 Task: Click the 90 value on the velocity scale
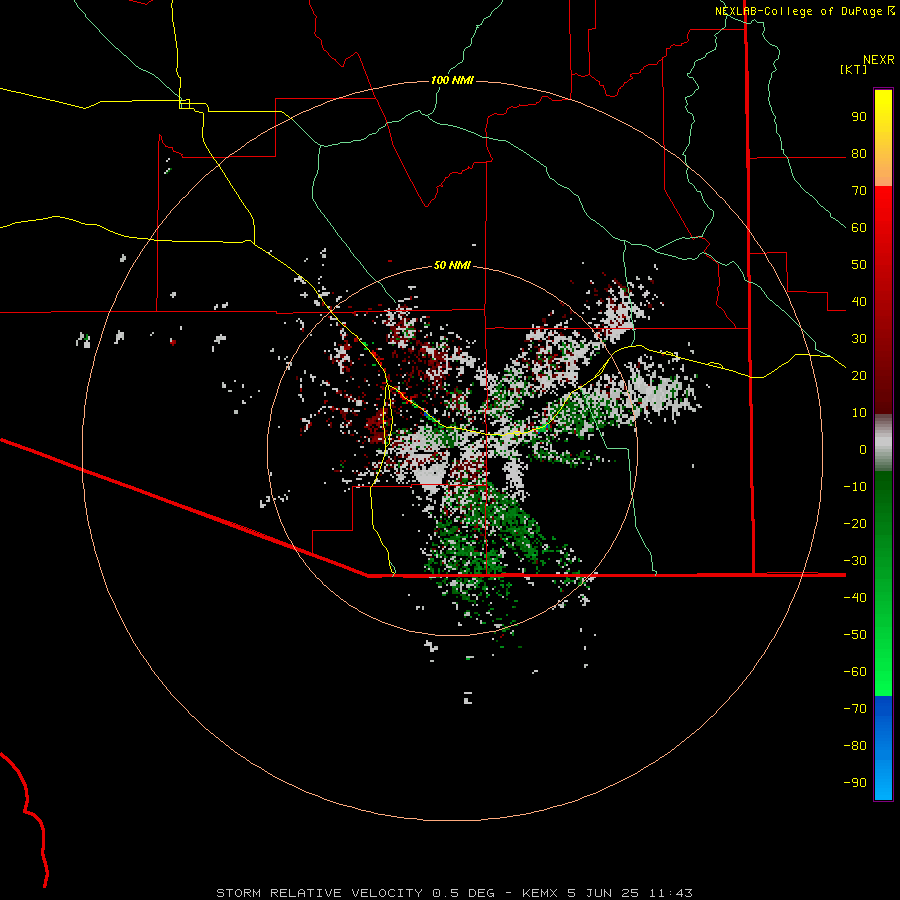click(859, 117)
